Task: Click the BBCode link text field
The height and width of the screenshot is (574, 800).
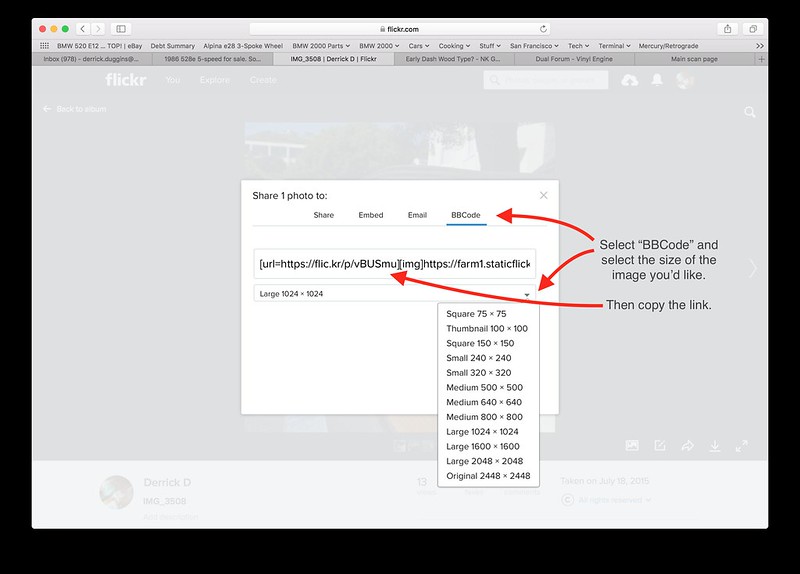Action: [394, 264]
